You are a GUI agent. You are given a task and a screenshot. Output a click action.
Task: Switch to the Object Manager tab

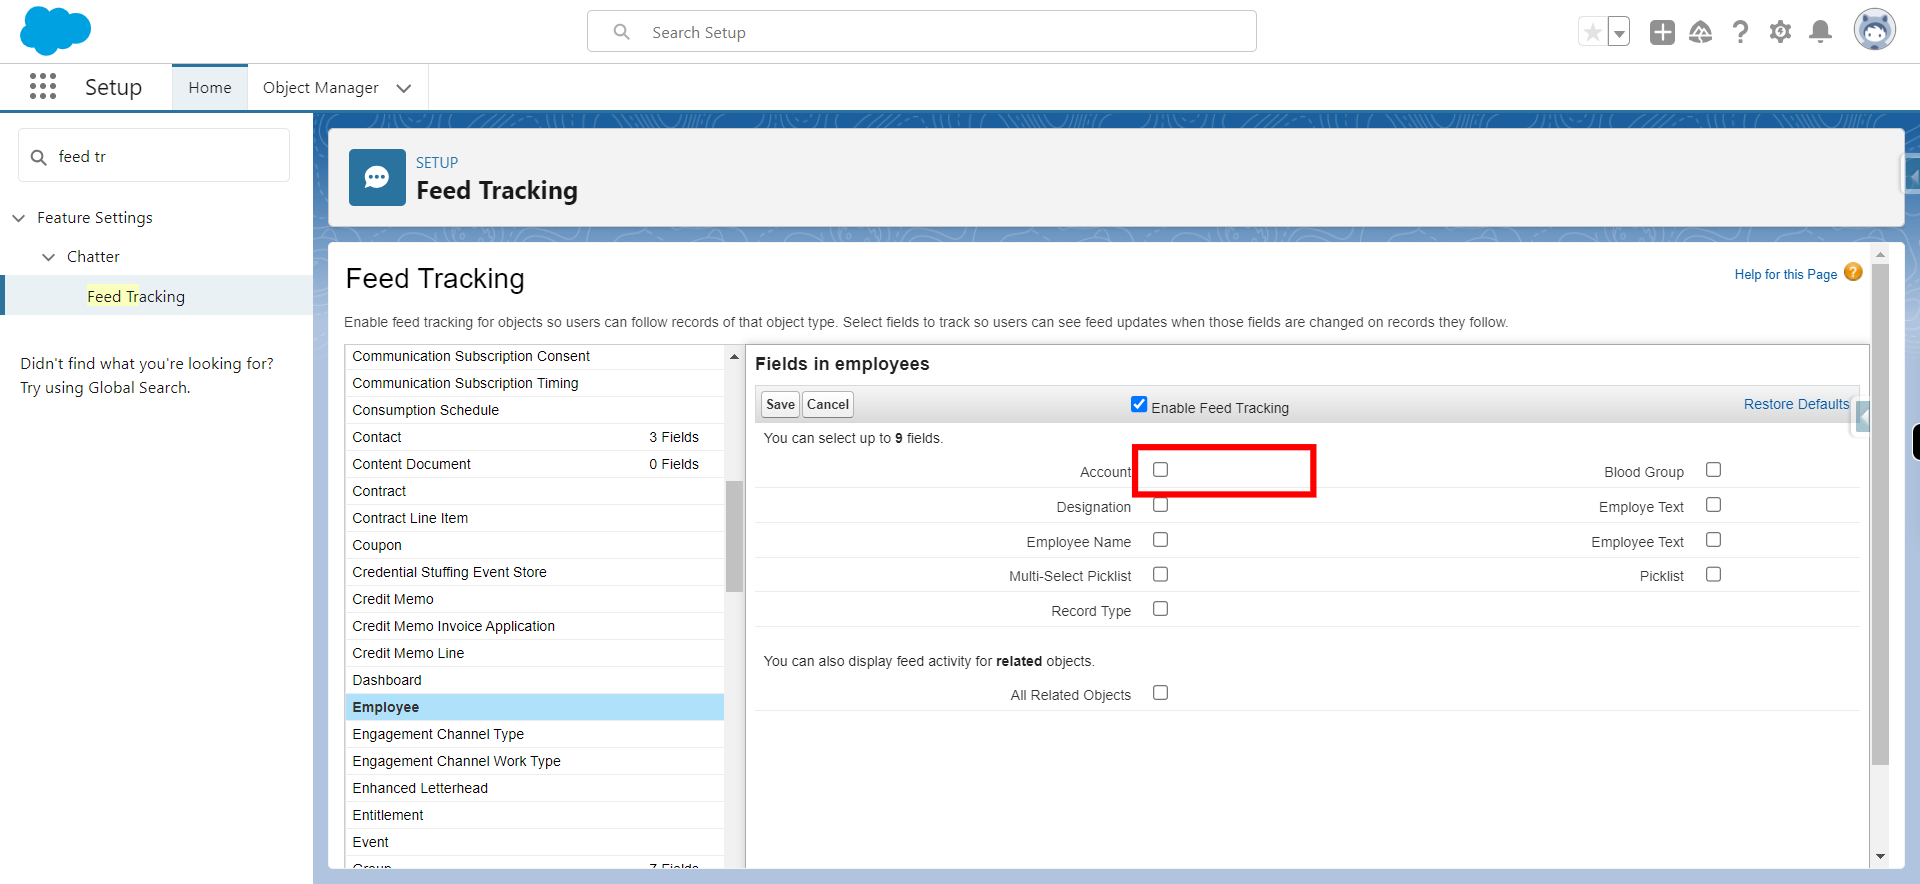coord(321,88)
